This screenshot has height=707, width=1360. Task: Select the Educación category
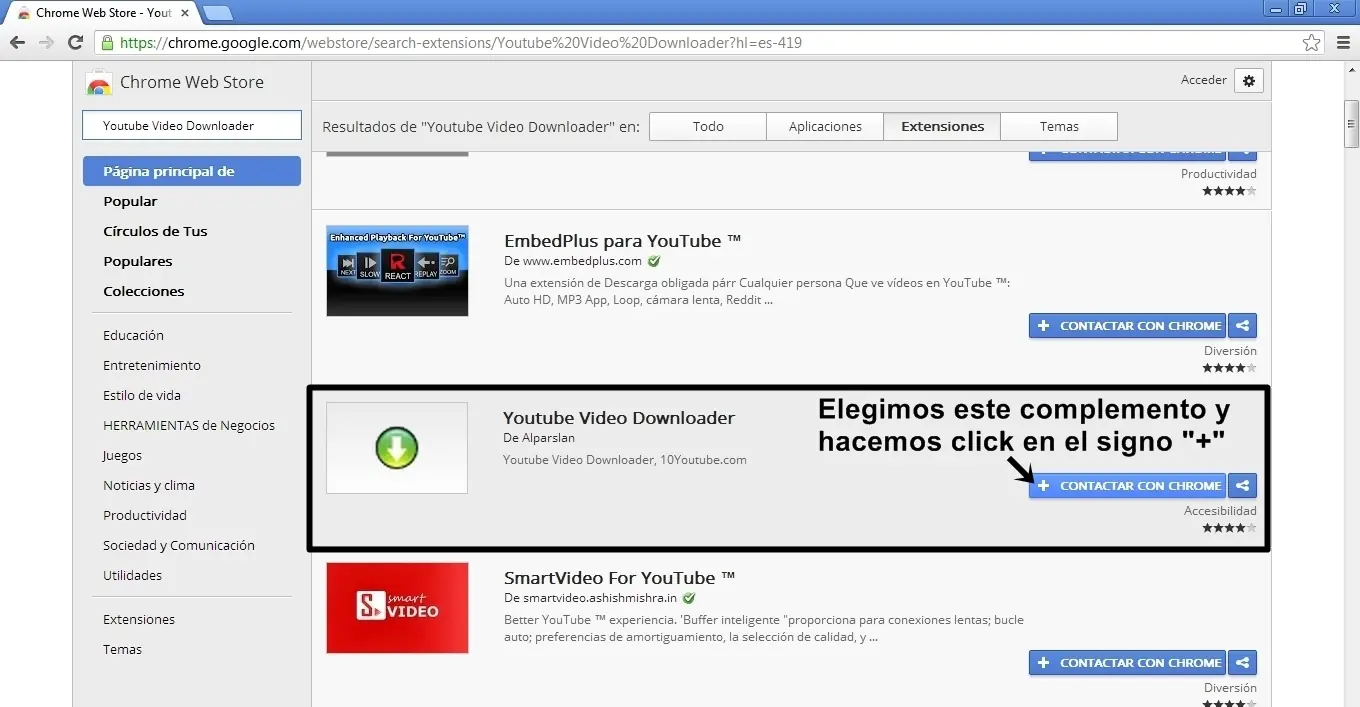click(x=133, y=336)
